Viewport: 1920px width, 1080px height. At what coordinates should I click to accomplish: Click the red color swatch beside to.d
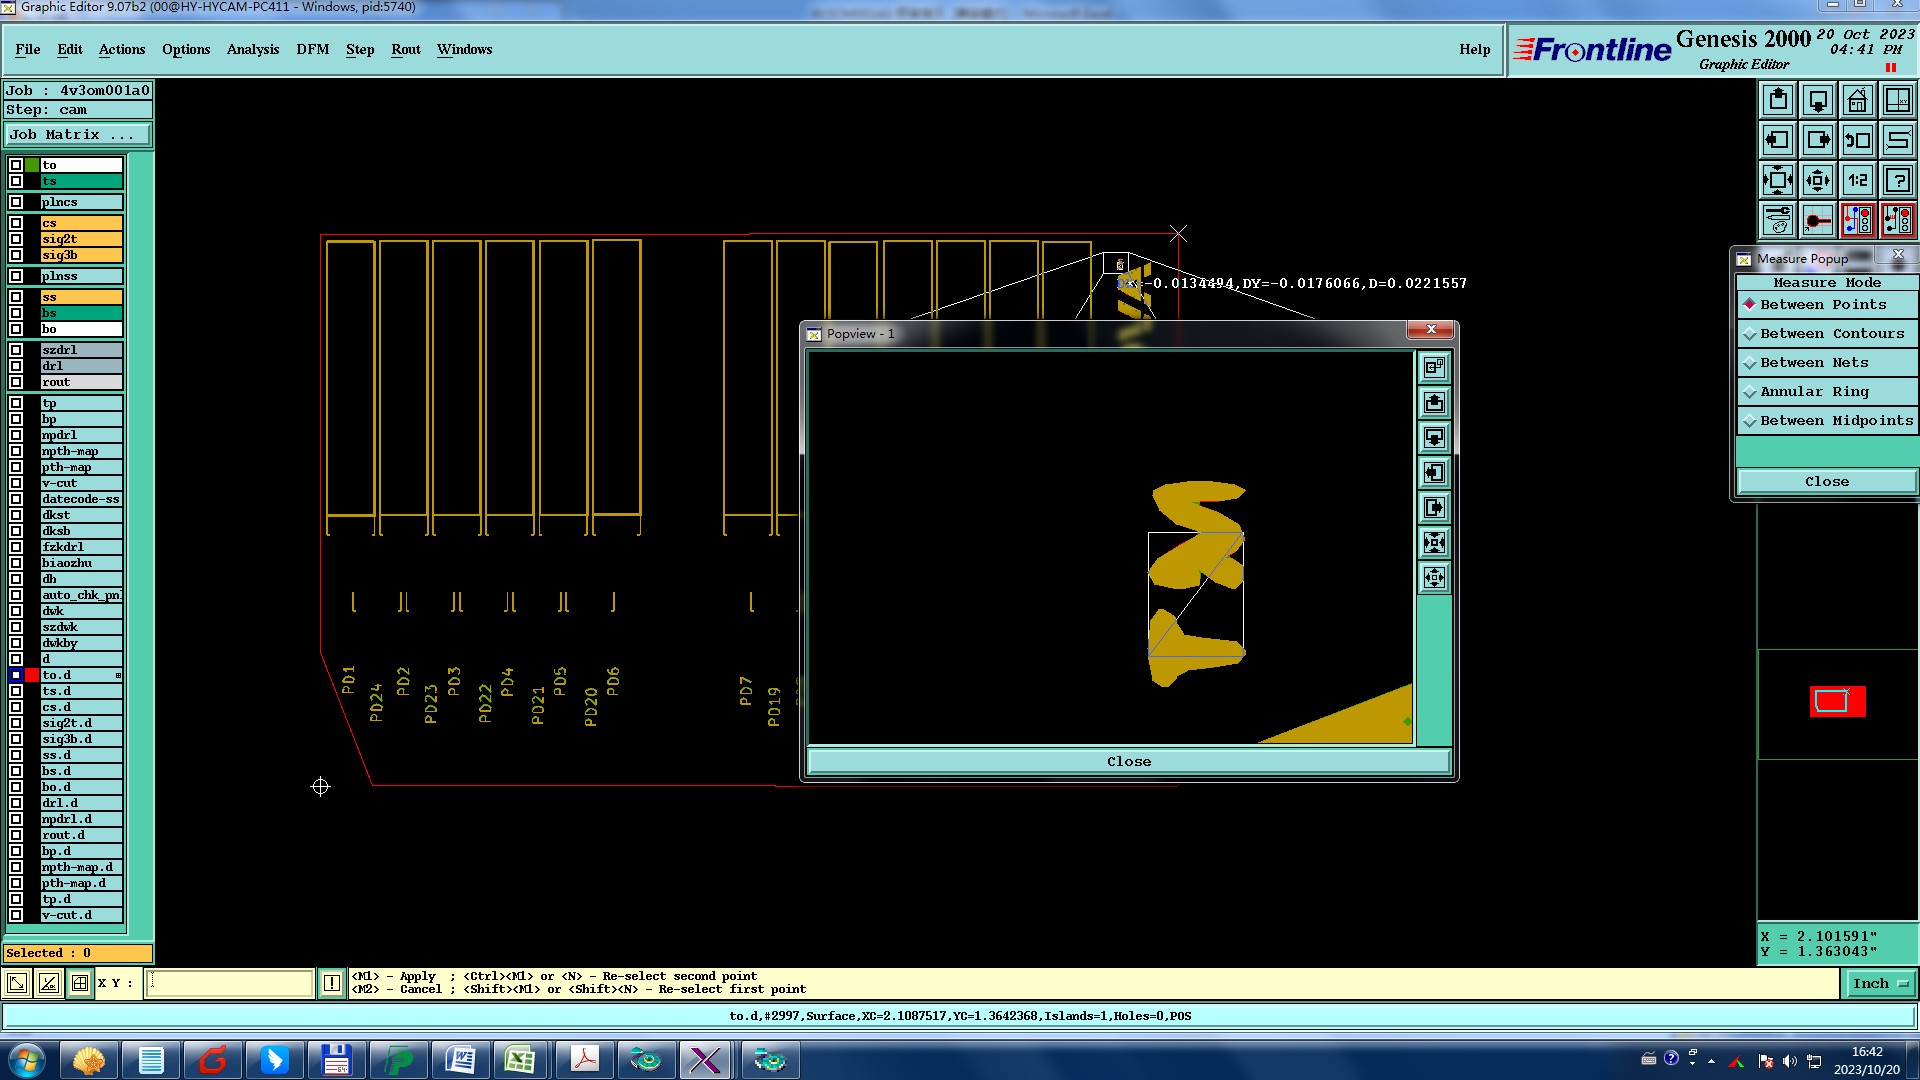point(32,676)
